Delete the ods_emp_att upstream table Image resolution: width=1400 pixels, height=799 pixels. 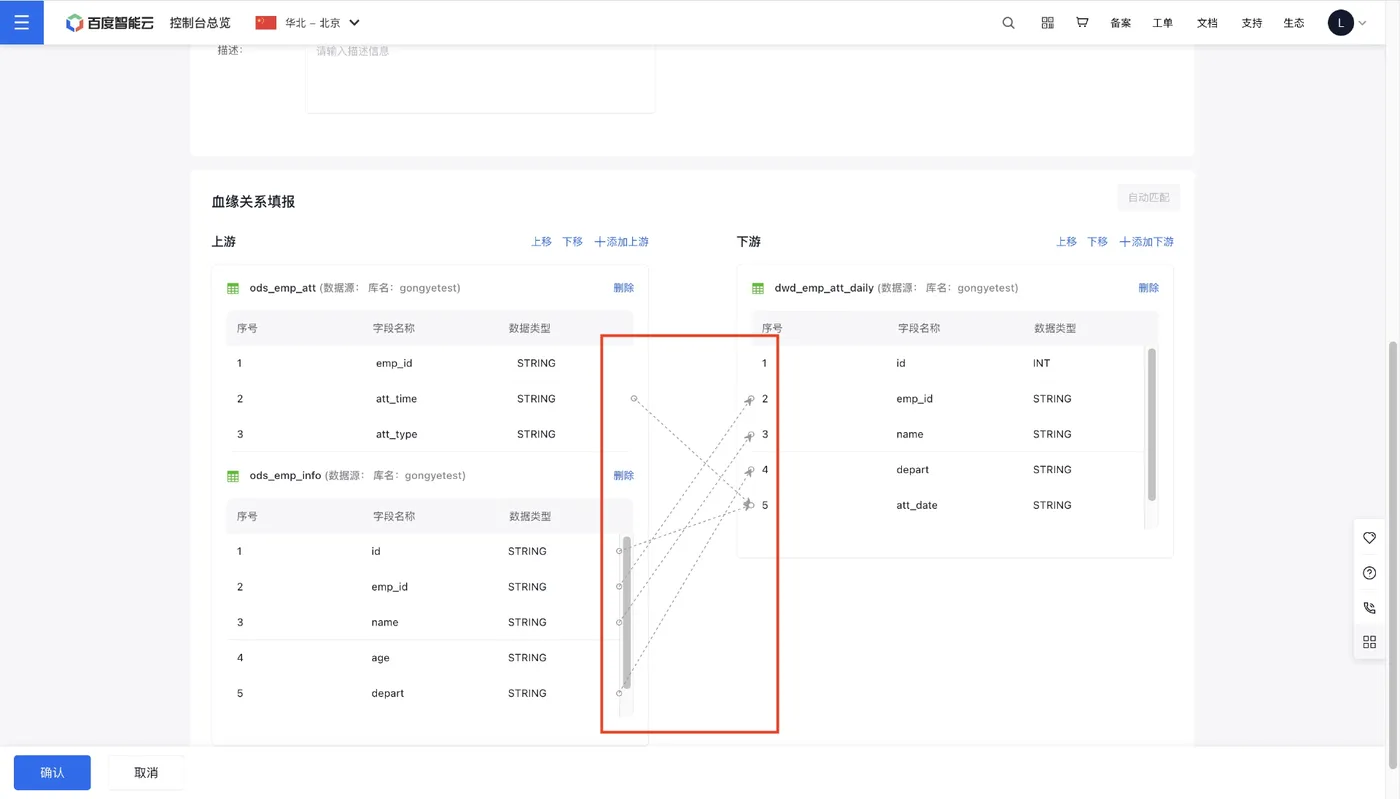pos(624,288)
